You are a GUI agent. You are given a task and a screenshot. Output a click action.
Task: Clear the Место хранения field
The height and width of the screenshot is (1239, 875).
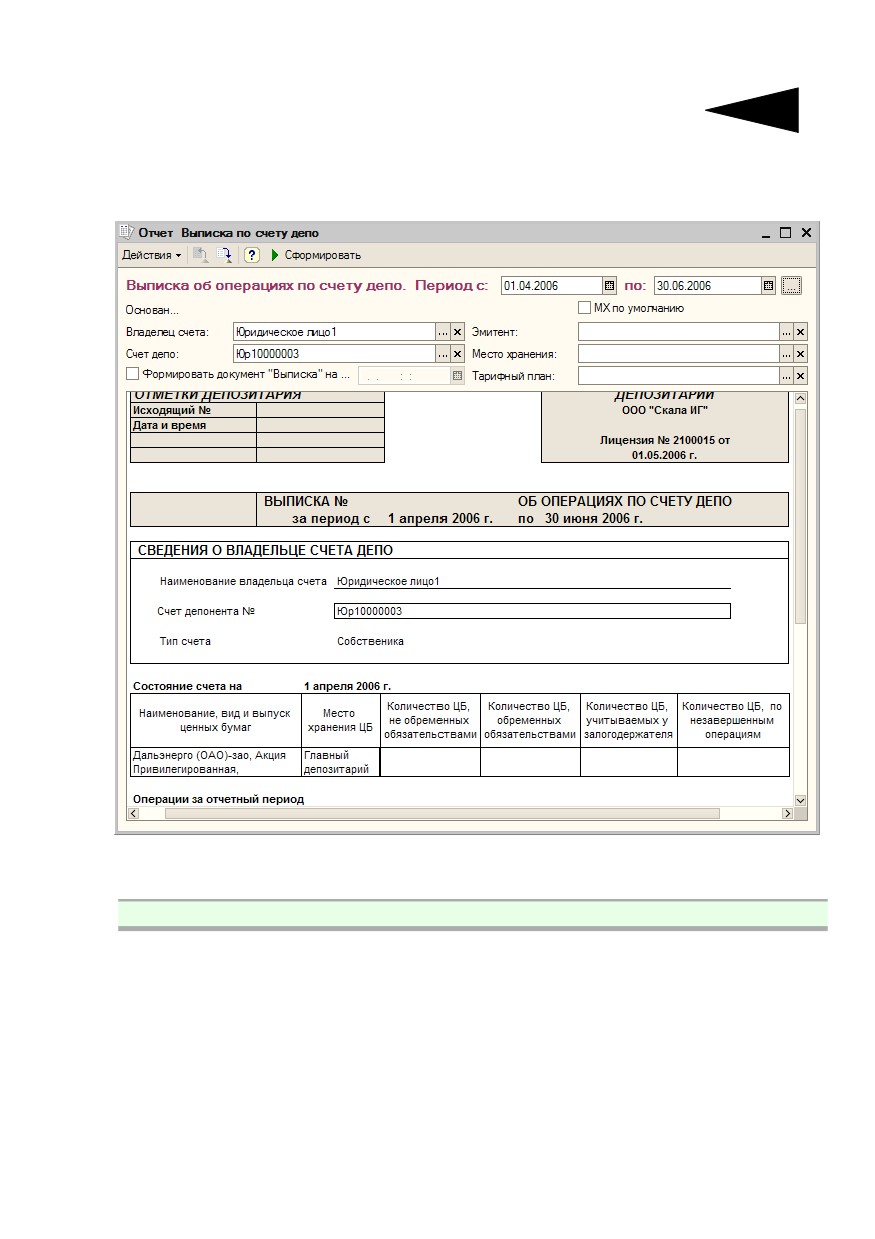tap(800, 354)
